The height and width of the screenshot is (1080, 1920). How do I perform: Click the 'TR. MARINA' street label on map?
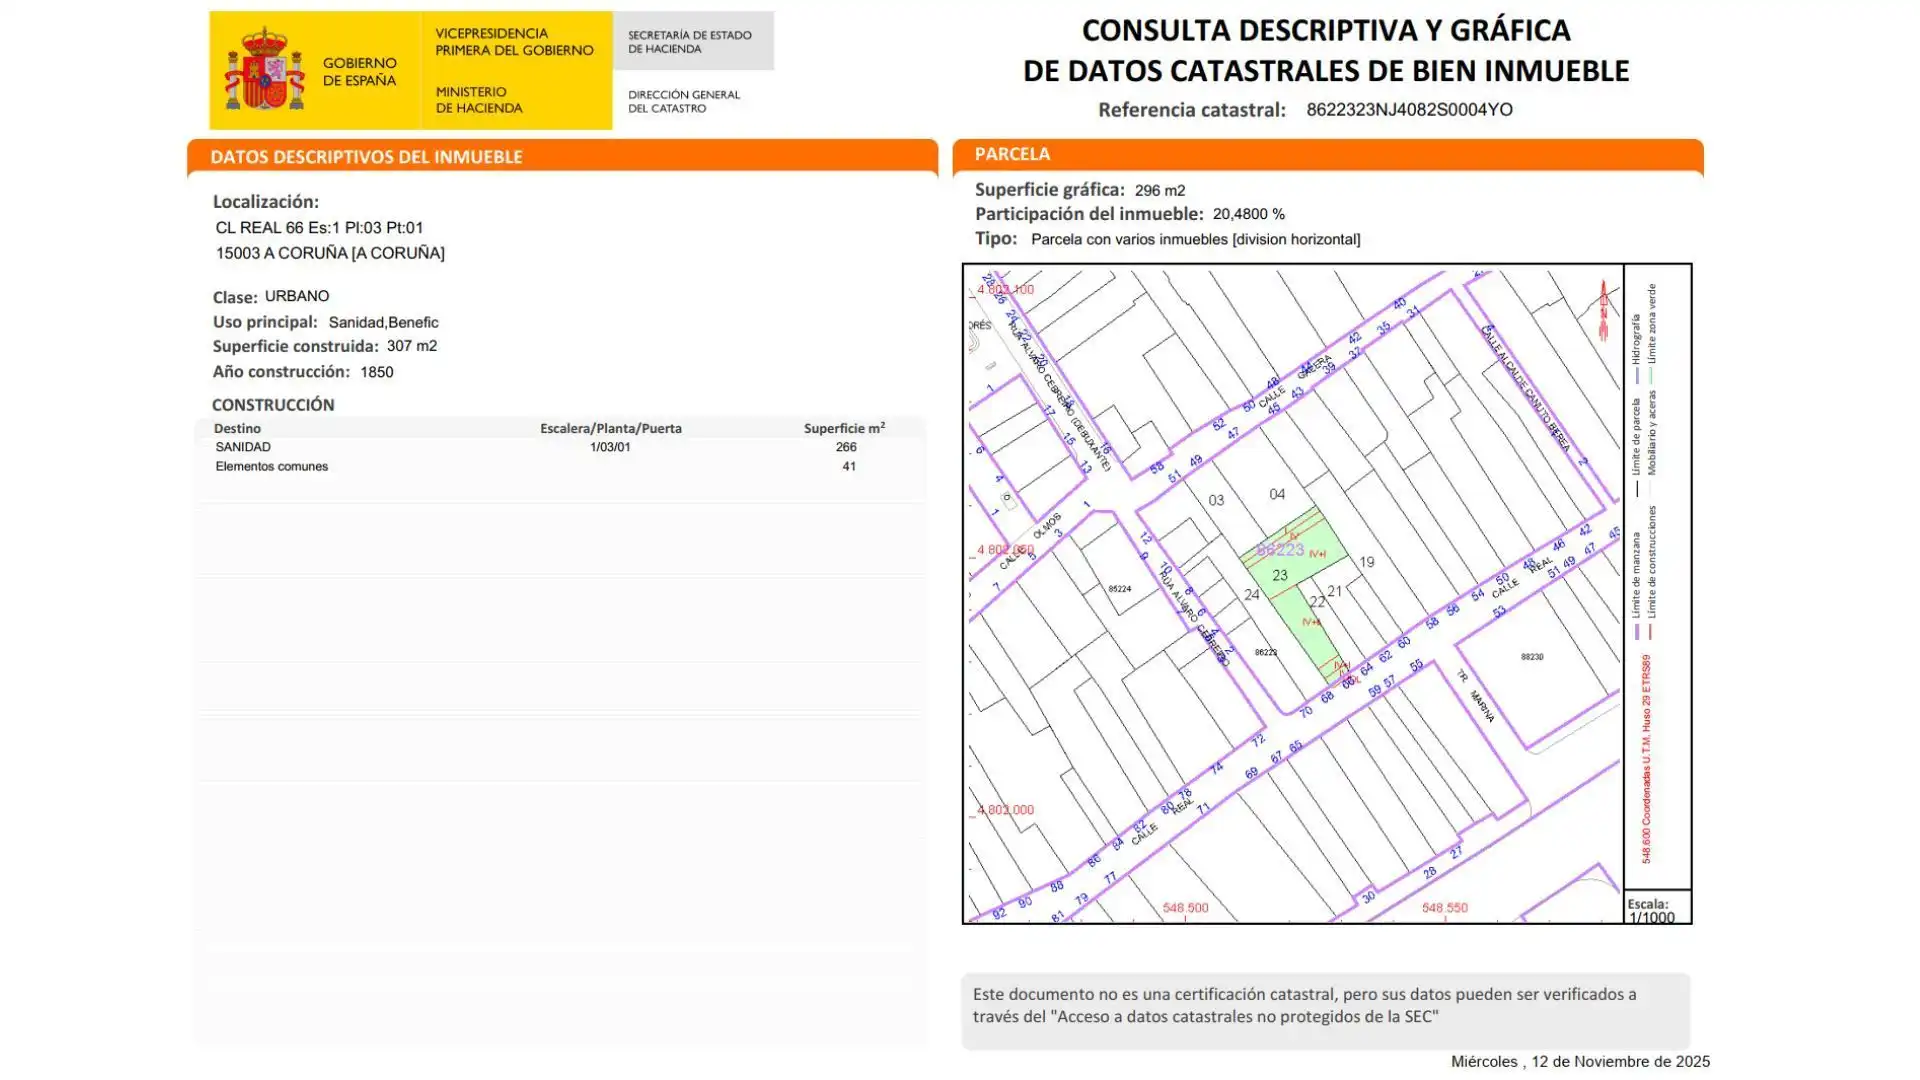tap(1476, 696)
